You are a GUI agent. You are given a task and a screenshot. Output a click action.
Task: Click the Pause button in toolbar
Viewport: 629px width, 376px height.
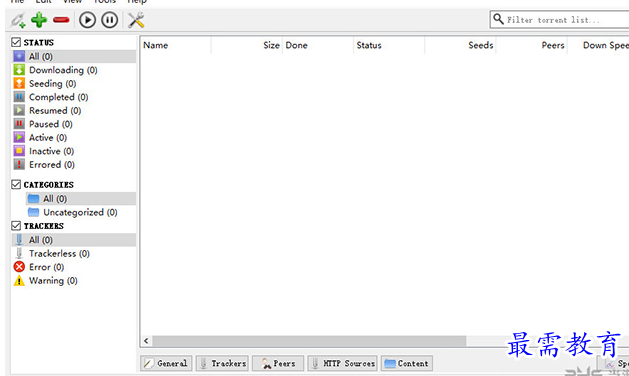click(x=110, y=20)
